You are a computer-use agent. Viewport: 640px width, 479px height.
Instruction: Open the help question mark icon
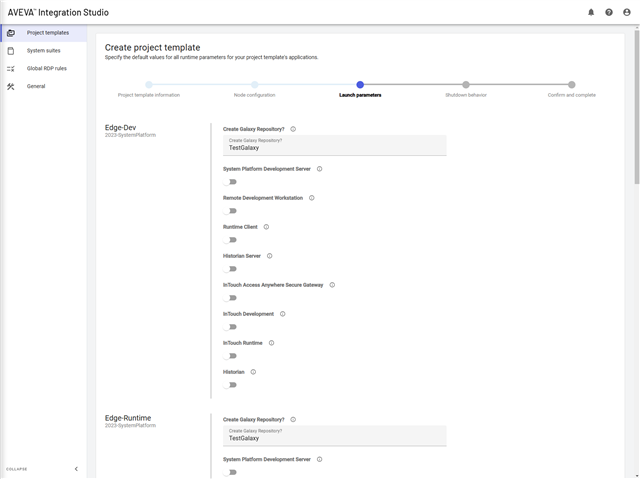pos(609,12)
